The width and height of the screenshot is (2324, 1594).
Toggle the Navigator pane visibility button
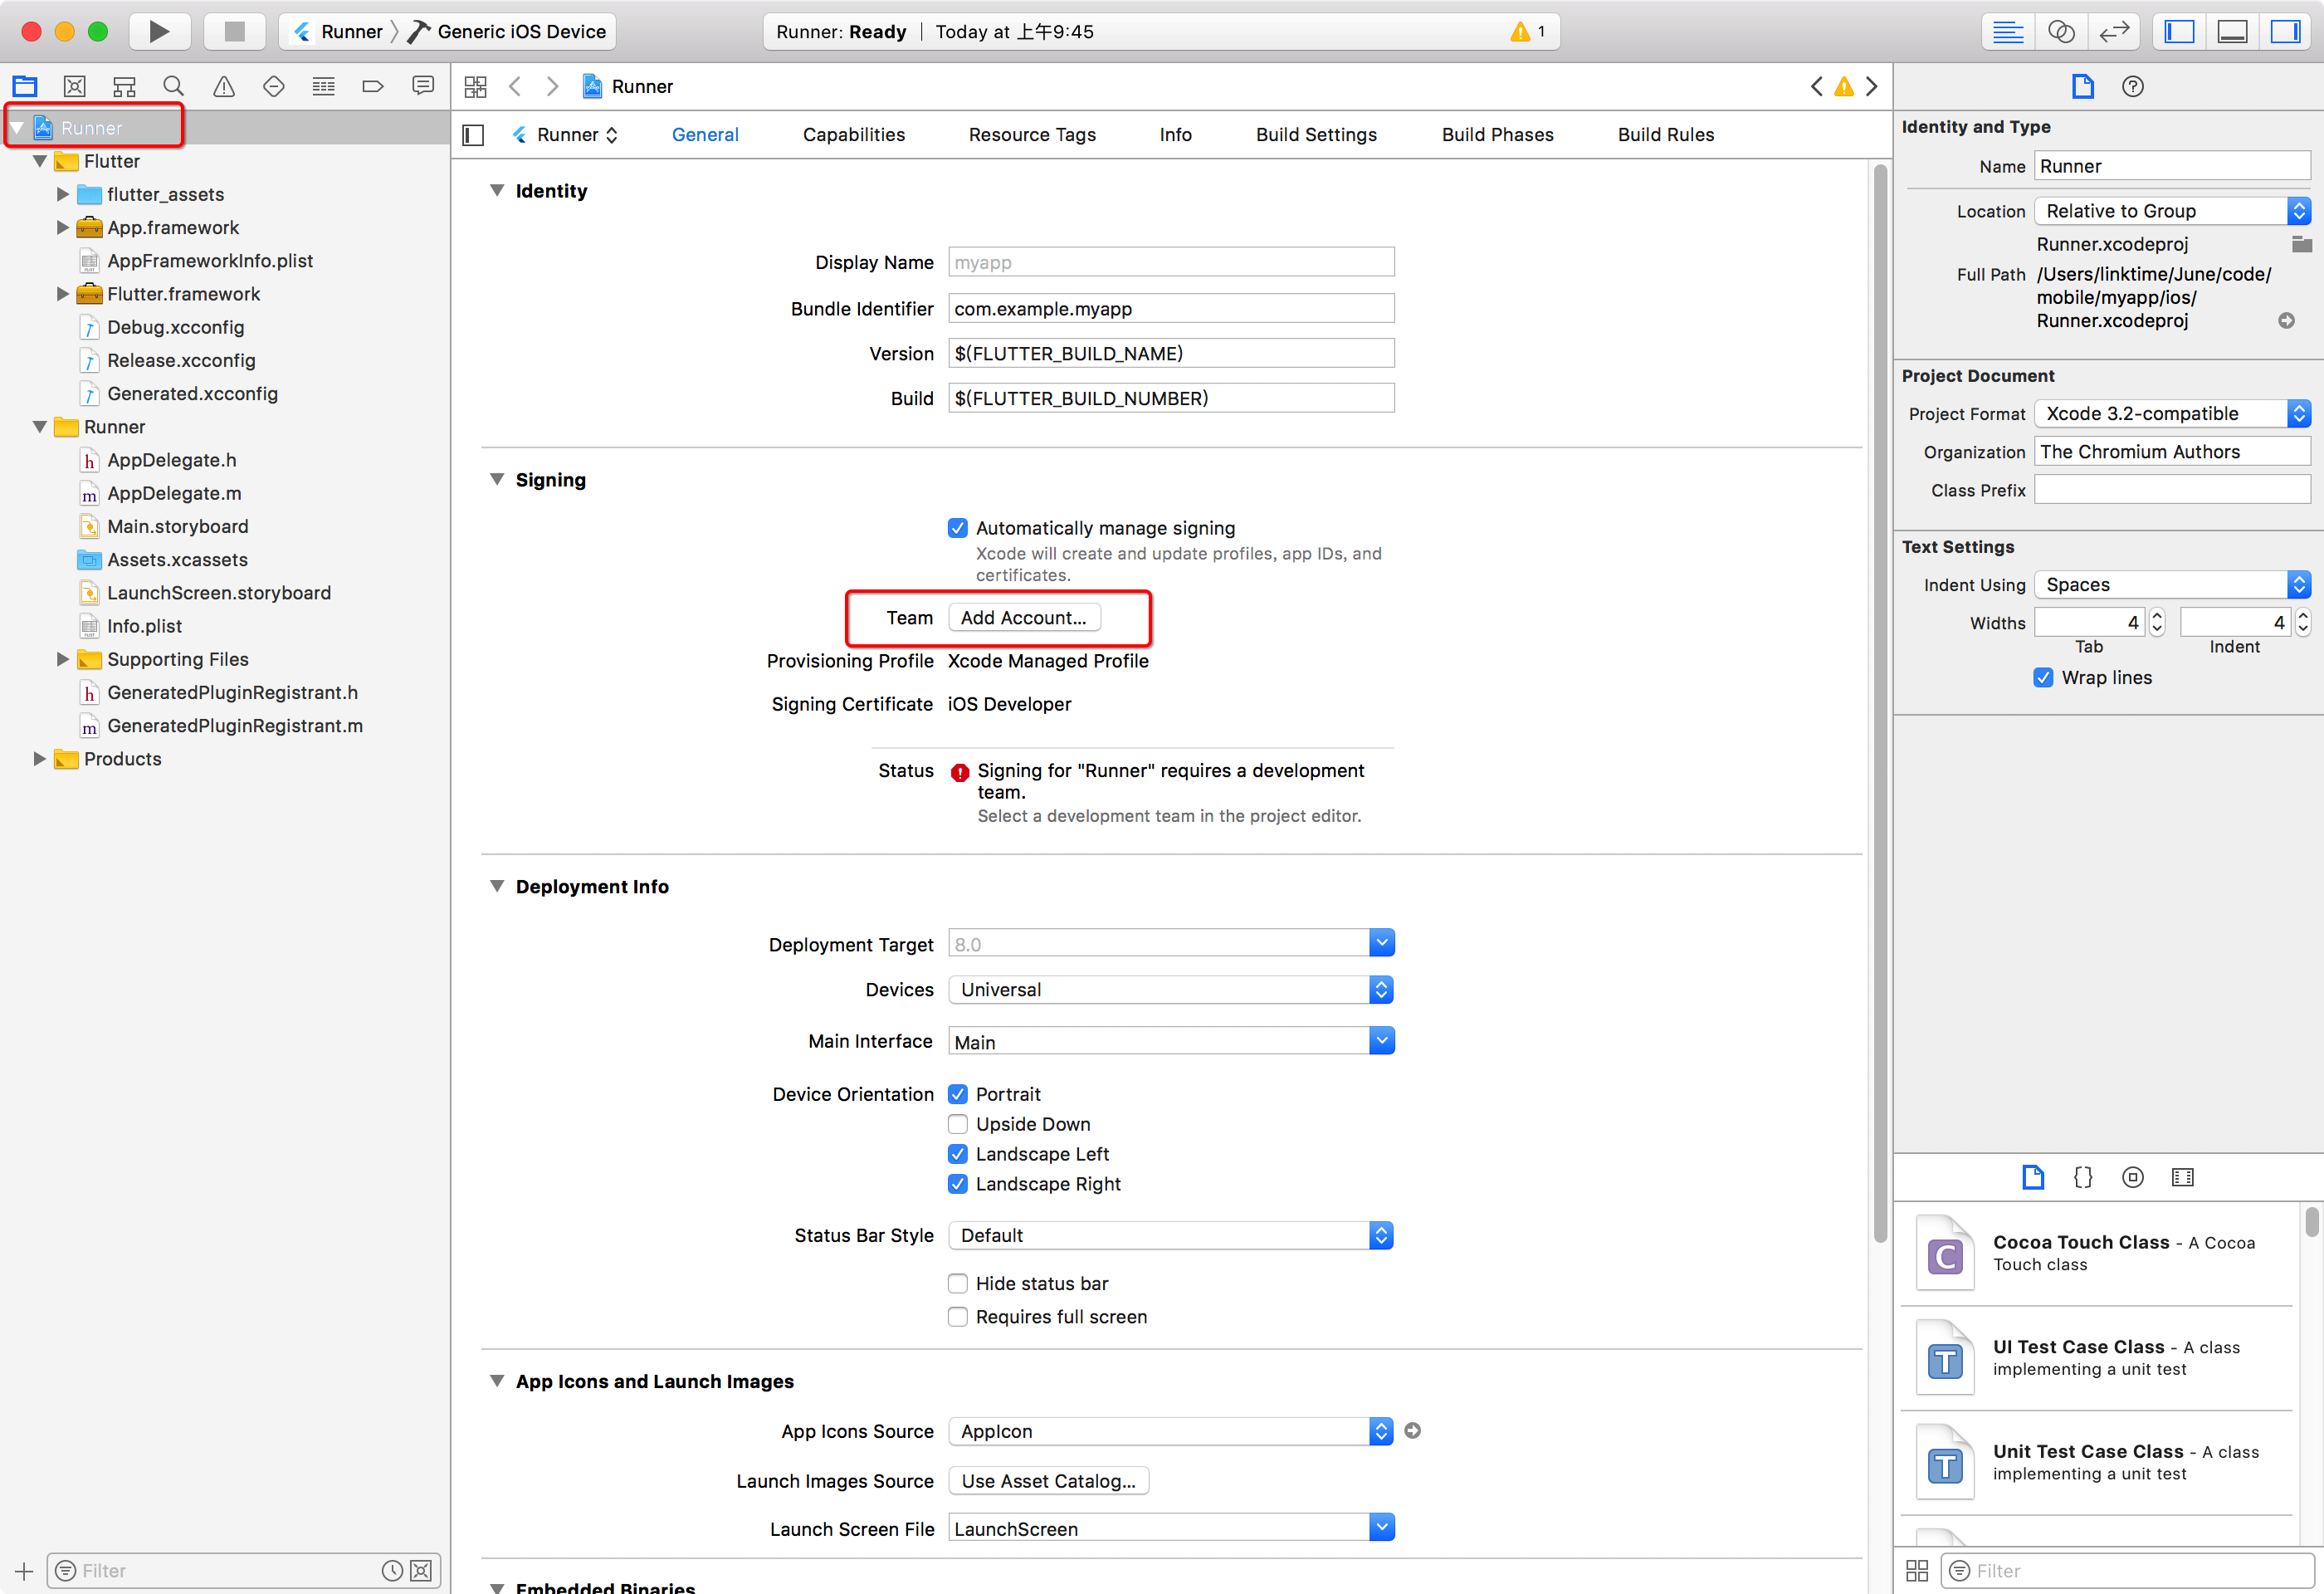pos(2179,32)
